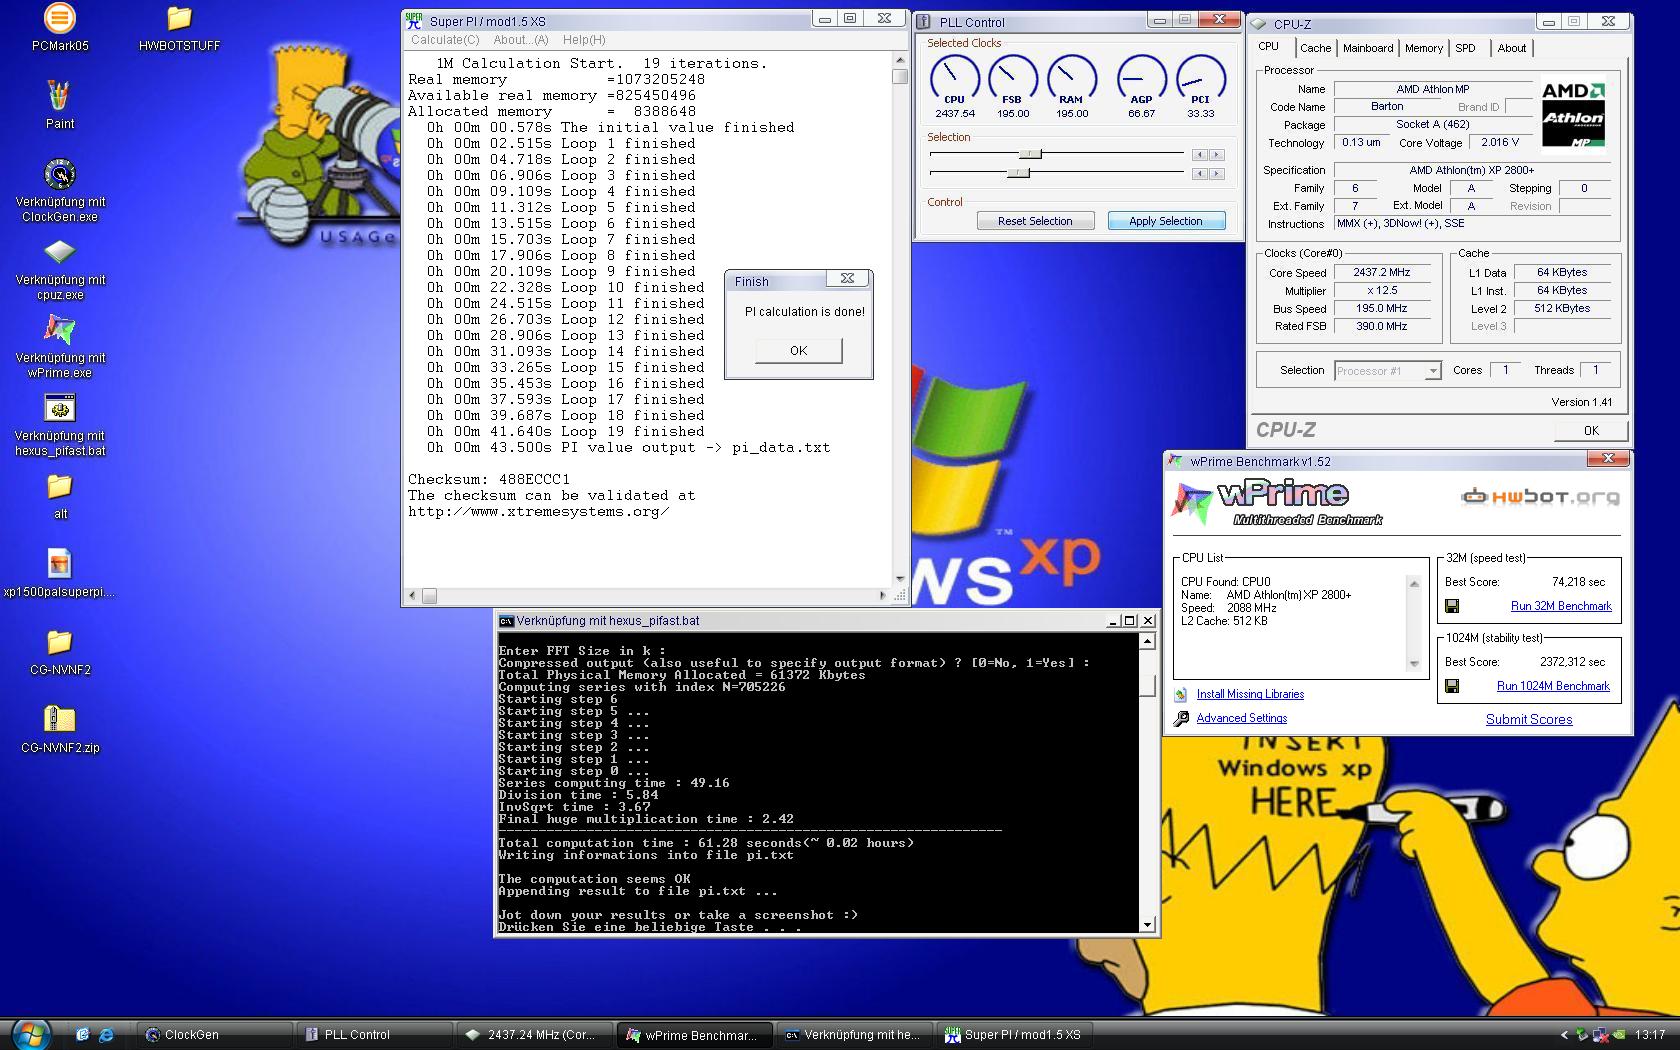Switch to SPD tab in CPU-Z
The height and width of the screenshot is (1050, 1680).
tap(1465, 48)
